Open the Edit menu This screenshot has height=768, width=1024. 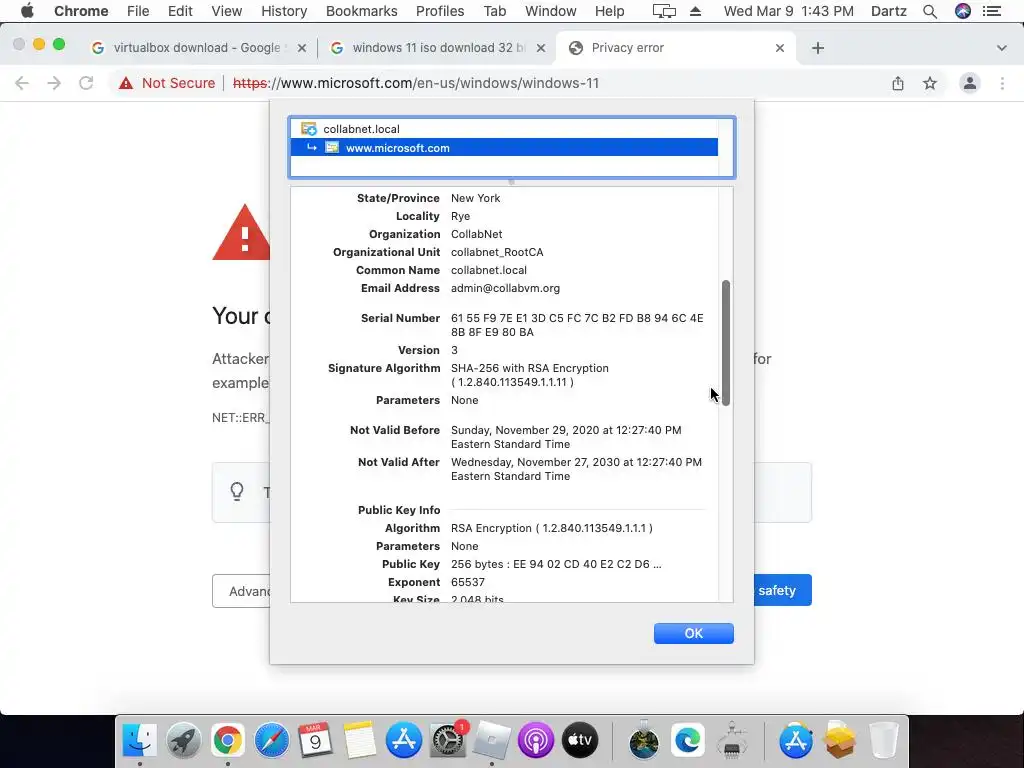pos(180,11)
